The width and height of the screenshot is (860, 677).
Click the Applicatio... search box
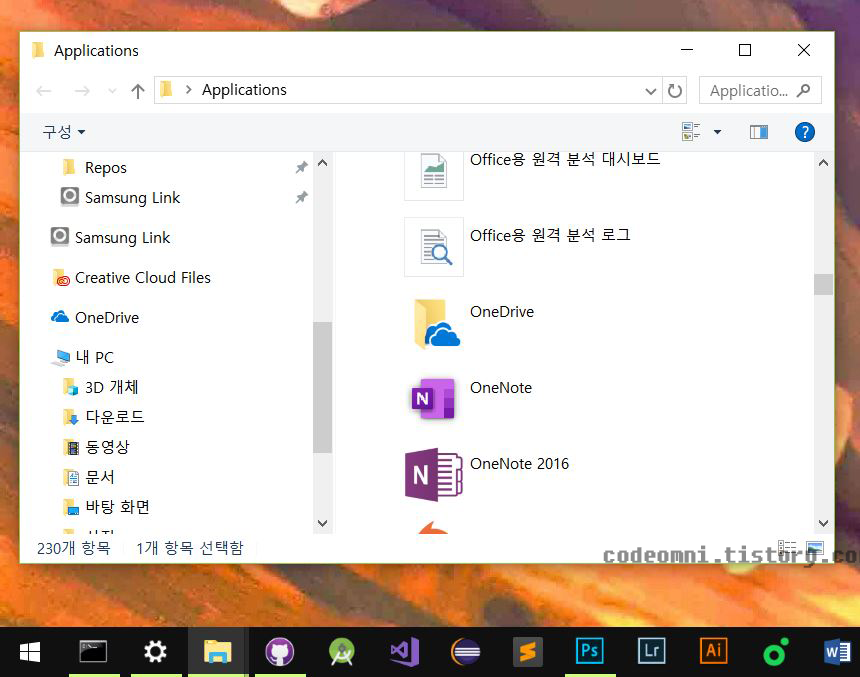[x=760, y=91]
